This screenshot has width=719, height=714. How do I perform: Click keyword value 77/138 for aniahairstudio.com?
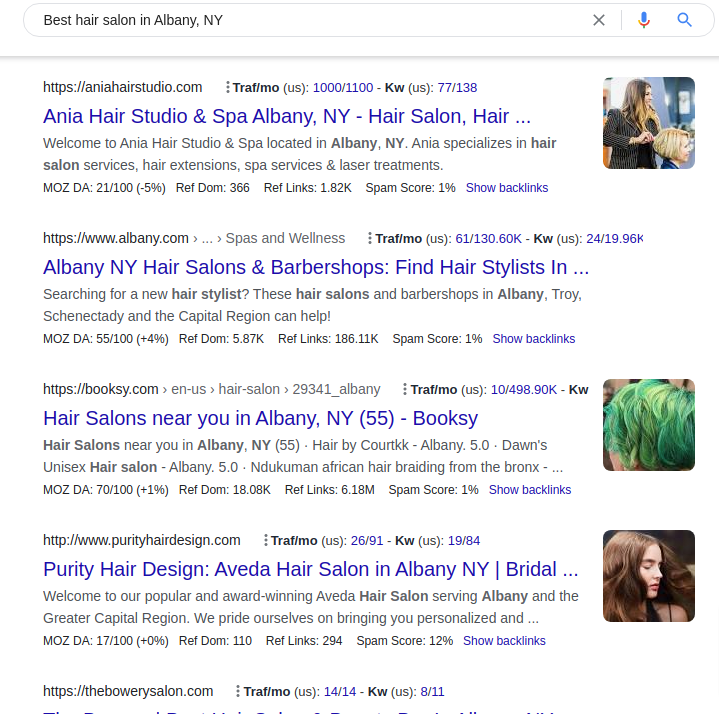tap(457, 88)
